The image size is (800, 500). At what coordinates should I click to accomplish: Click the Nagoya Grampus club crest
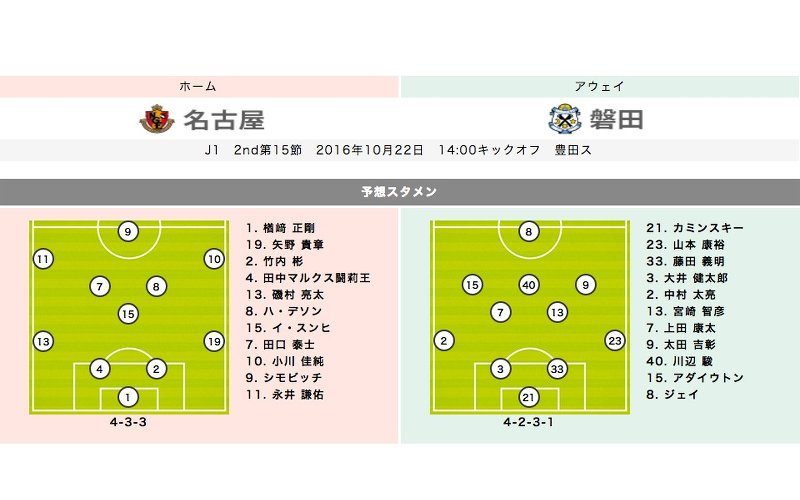click(156, 120)
